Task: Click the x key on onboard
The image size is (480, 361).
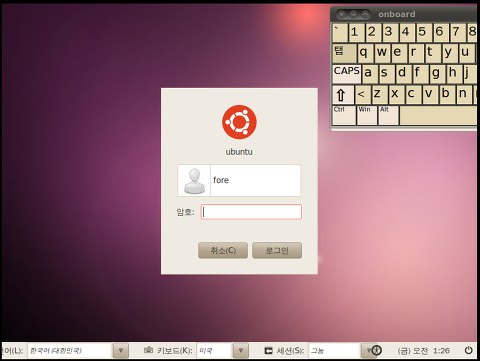Action: click(397, 95)
